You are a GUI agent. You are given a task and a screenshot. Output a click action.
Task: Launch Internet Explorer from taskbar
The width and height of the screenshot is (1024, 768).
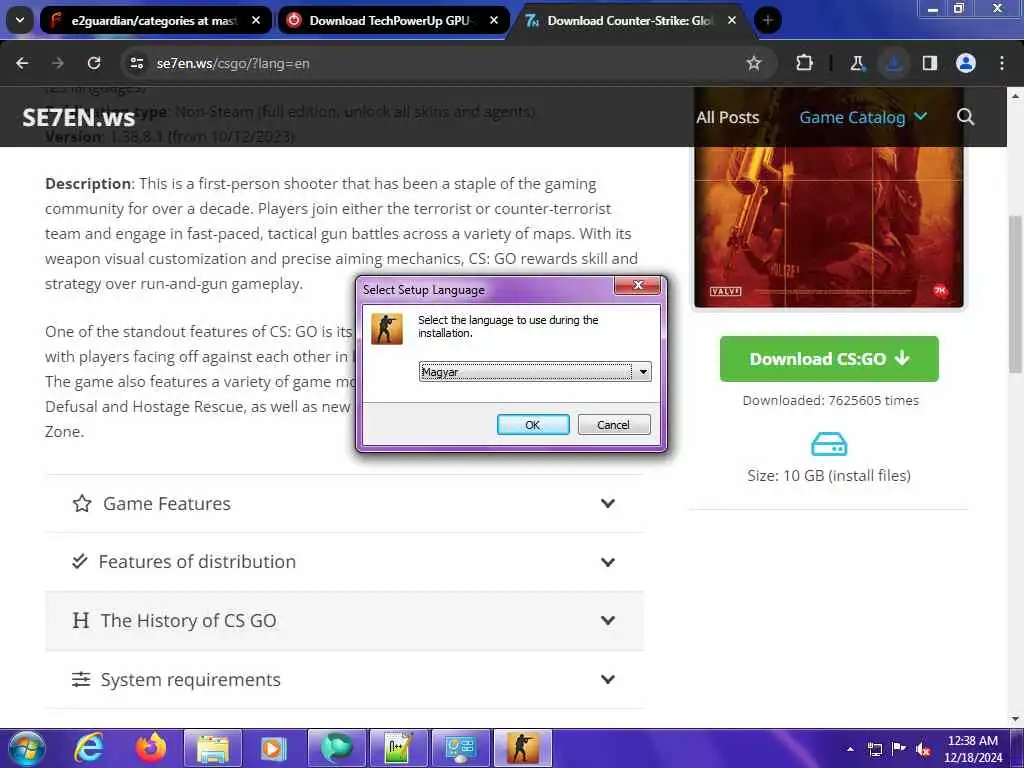pos(88,748)
